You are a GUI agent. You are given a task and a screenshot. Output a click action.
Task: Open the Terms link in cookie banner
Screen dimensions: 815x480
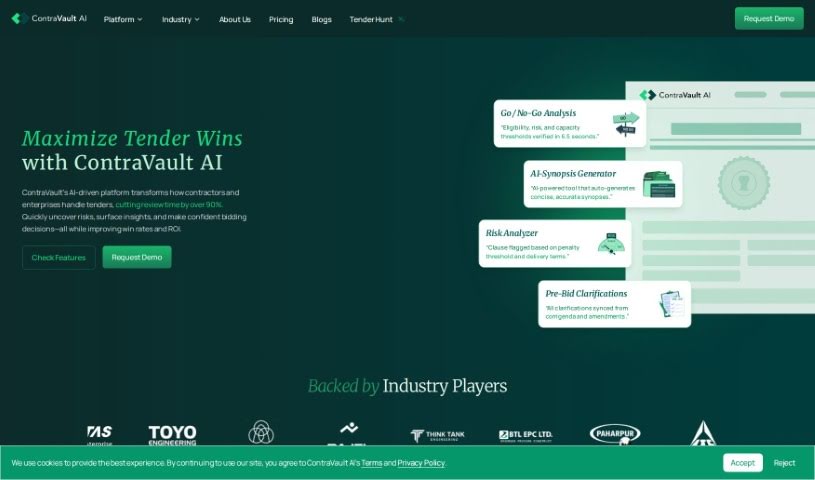[x=371, y=463]
